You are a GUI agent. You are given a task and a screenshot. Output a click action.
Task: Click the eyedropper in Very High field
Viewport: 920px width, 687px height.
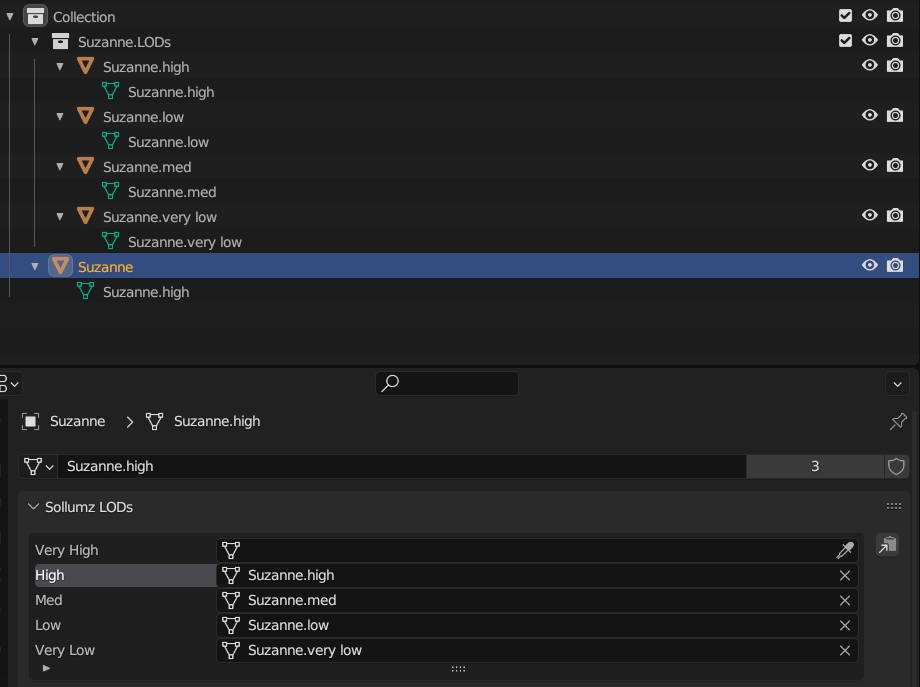[845, 550]
